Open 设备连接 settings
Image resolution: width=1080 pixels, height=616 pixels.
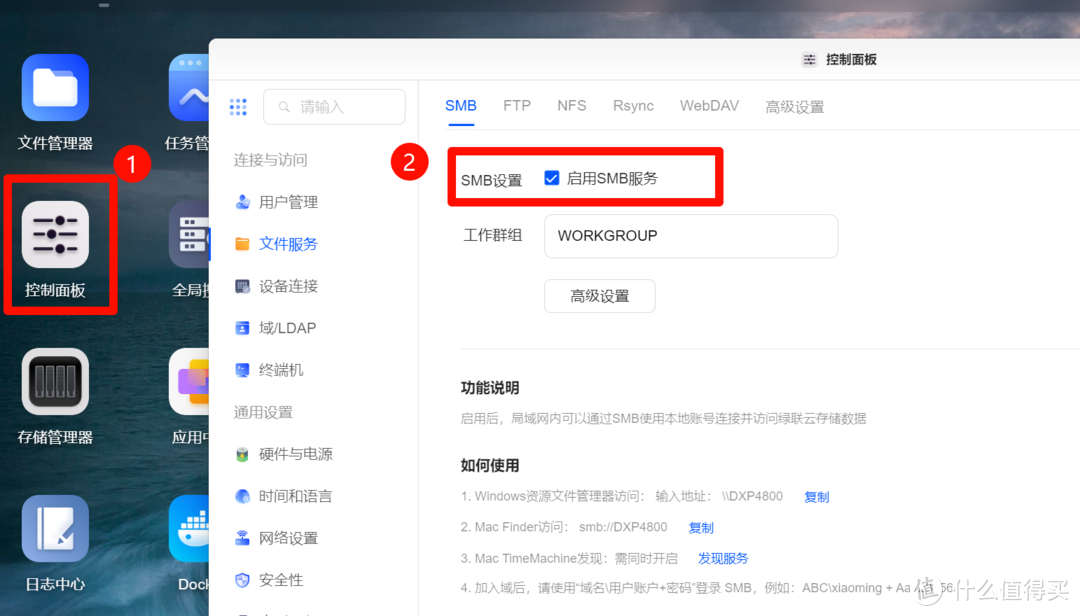(289, 285)
